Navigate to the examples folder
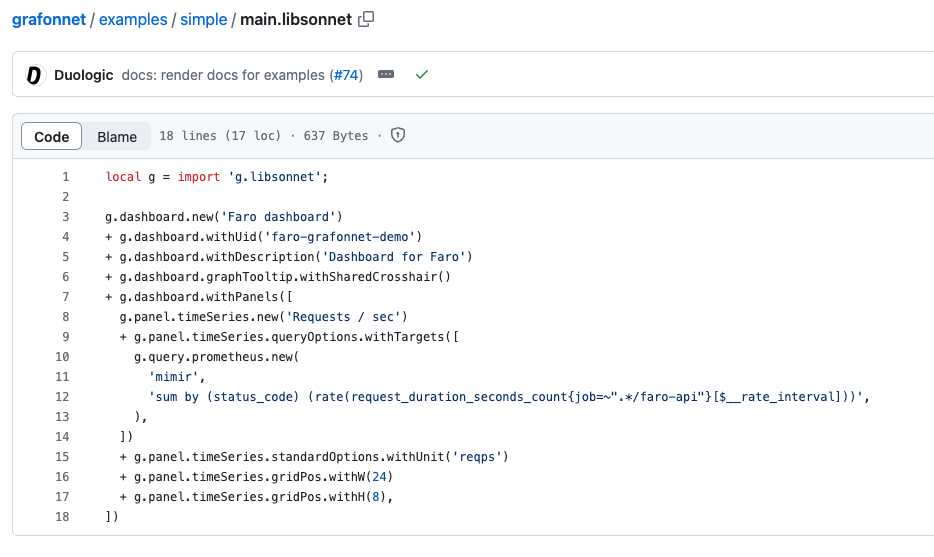Viewport: 934px width, 557px height. click(x=133, y=19)
